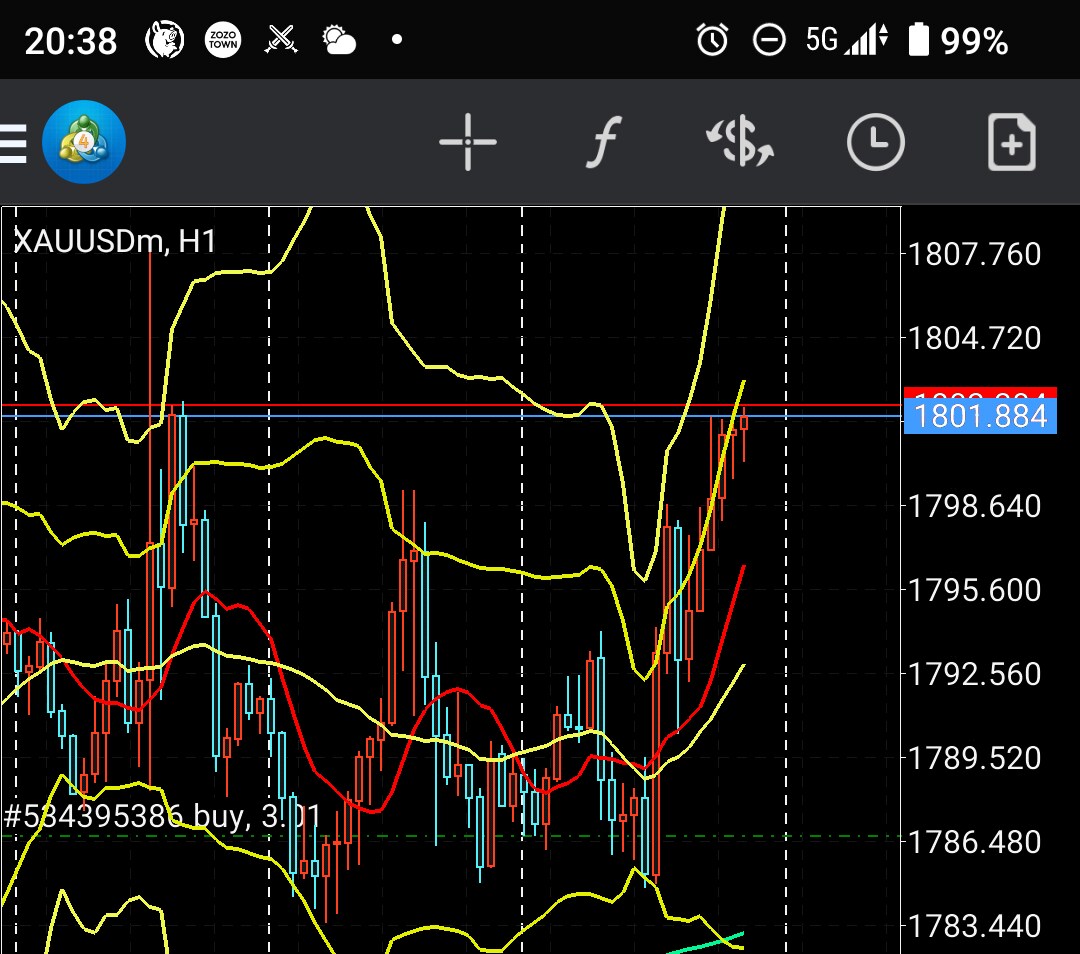This screenshot has height=954, width=1080.
Task: Tap the weather notification icon
Action: (x=339, y=40)
